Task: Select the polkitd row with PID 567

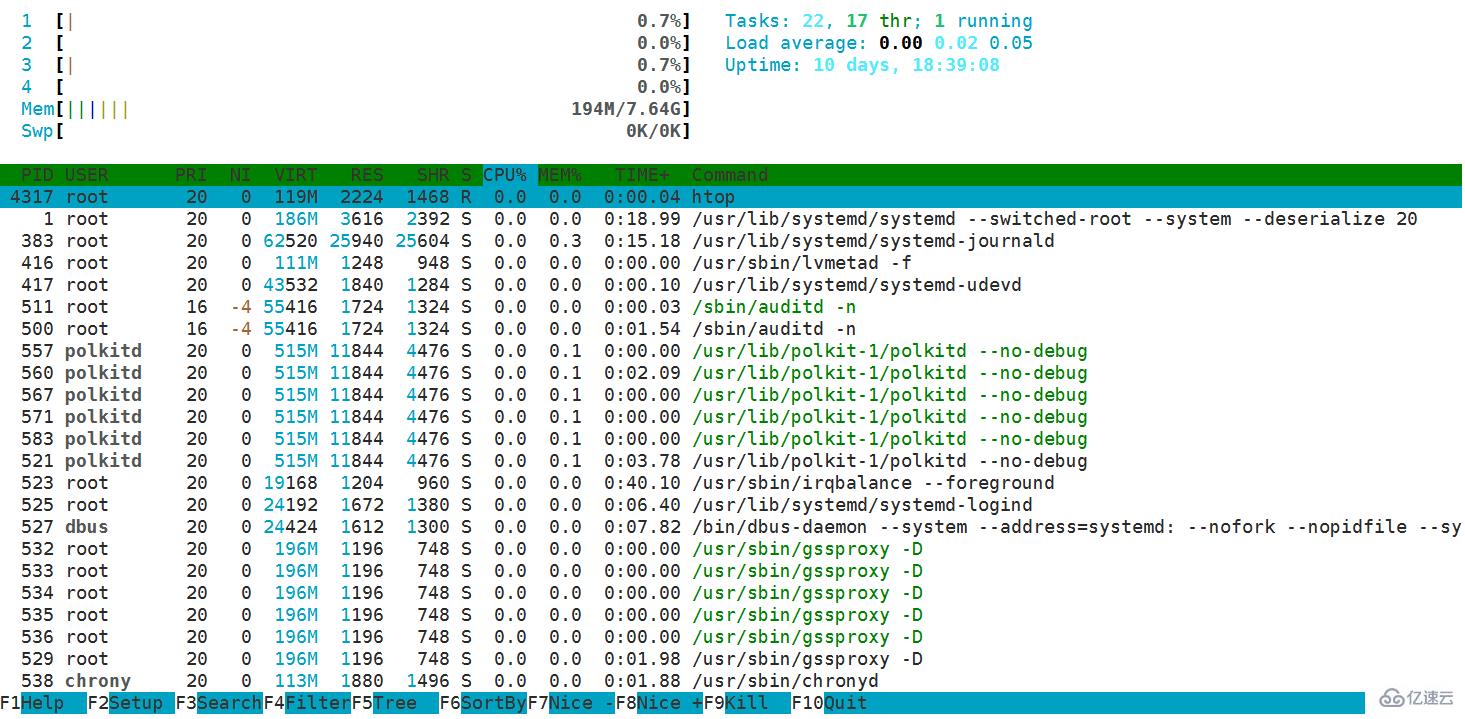Action: pos(731,395)
